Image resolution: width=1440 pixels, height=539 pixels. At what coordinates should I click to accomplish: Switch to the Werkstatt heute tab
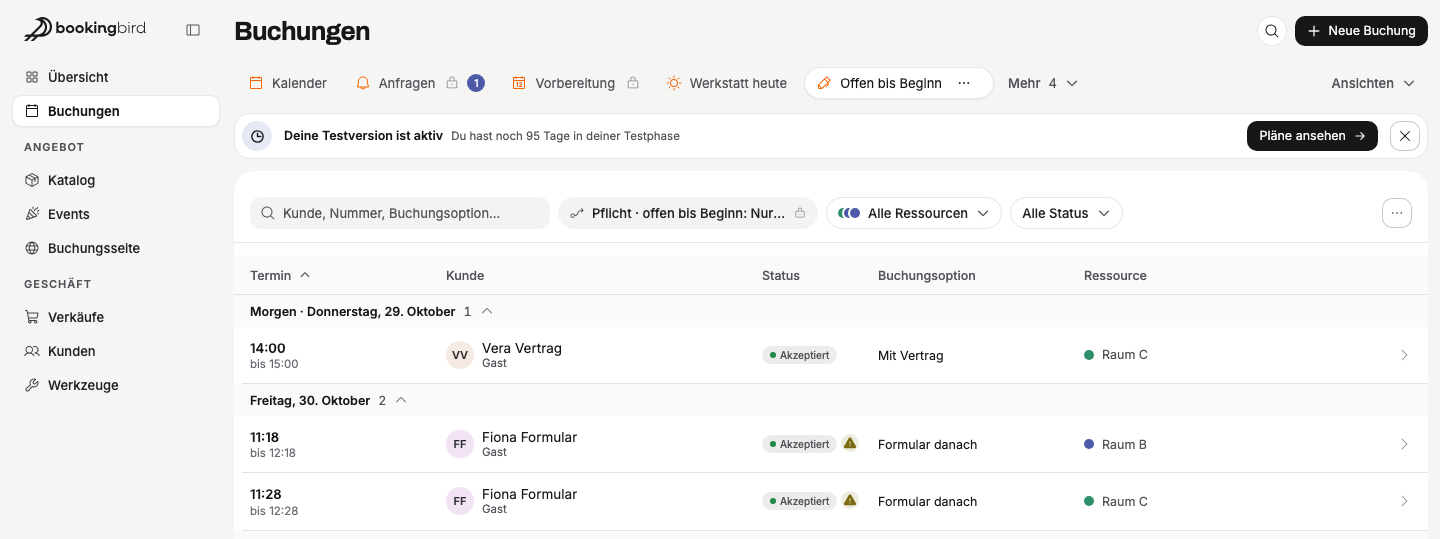tap(727, 83)
